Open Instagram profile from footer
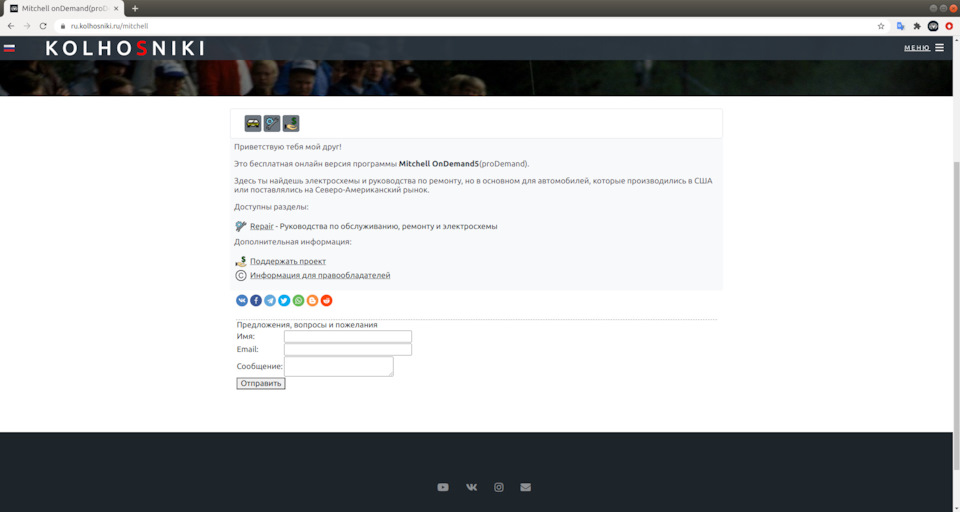 [499, 487]
